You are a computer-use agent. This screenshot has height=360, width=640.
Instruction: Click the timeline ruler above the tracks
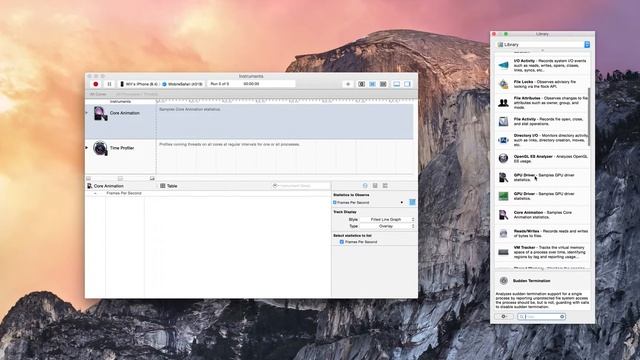[284, 101]
